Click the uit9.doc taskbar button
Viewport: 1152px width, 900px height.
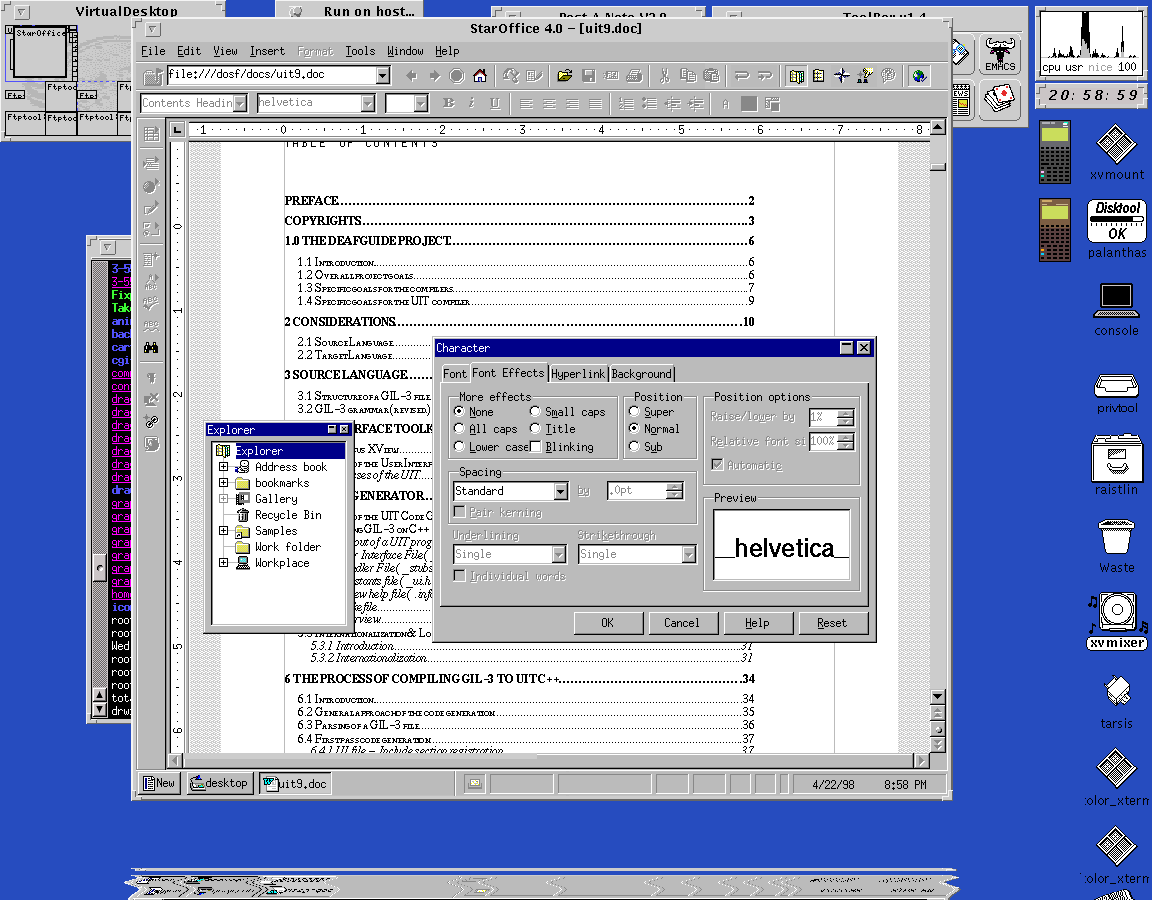295,783
